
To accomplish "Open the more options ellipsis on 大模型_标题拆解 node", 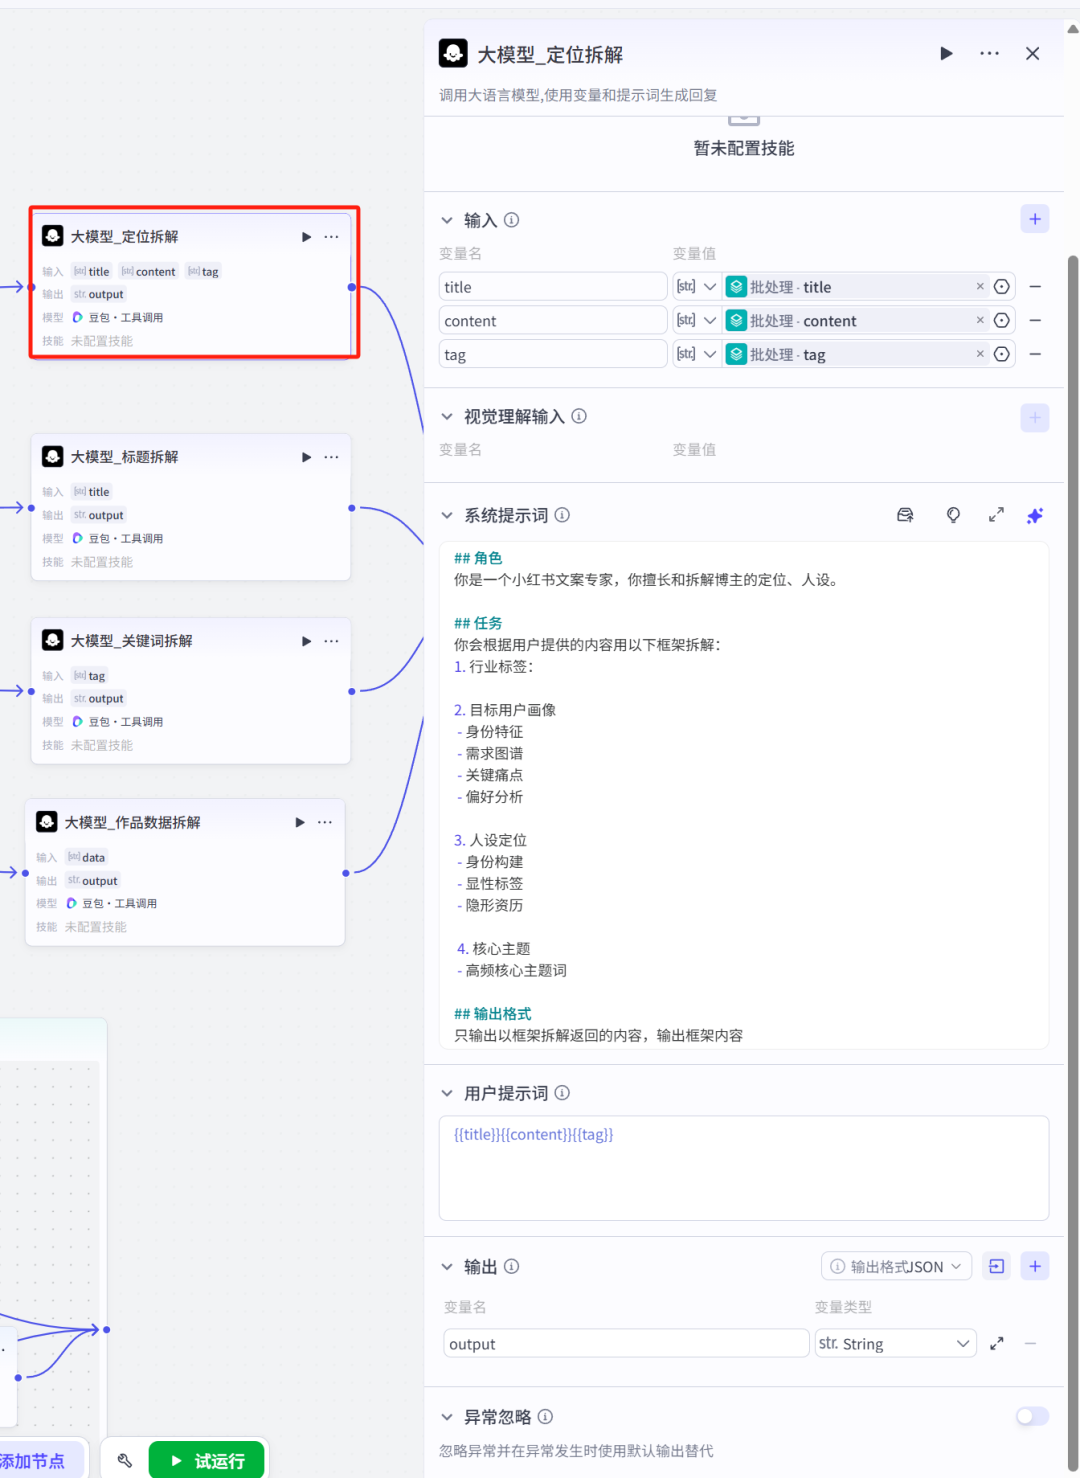I will pyautogui.click(x=331, y=457).
